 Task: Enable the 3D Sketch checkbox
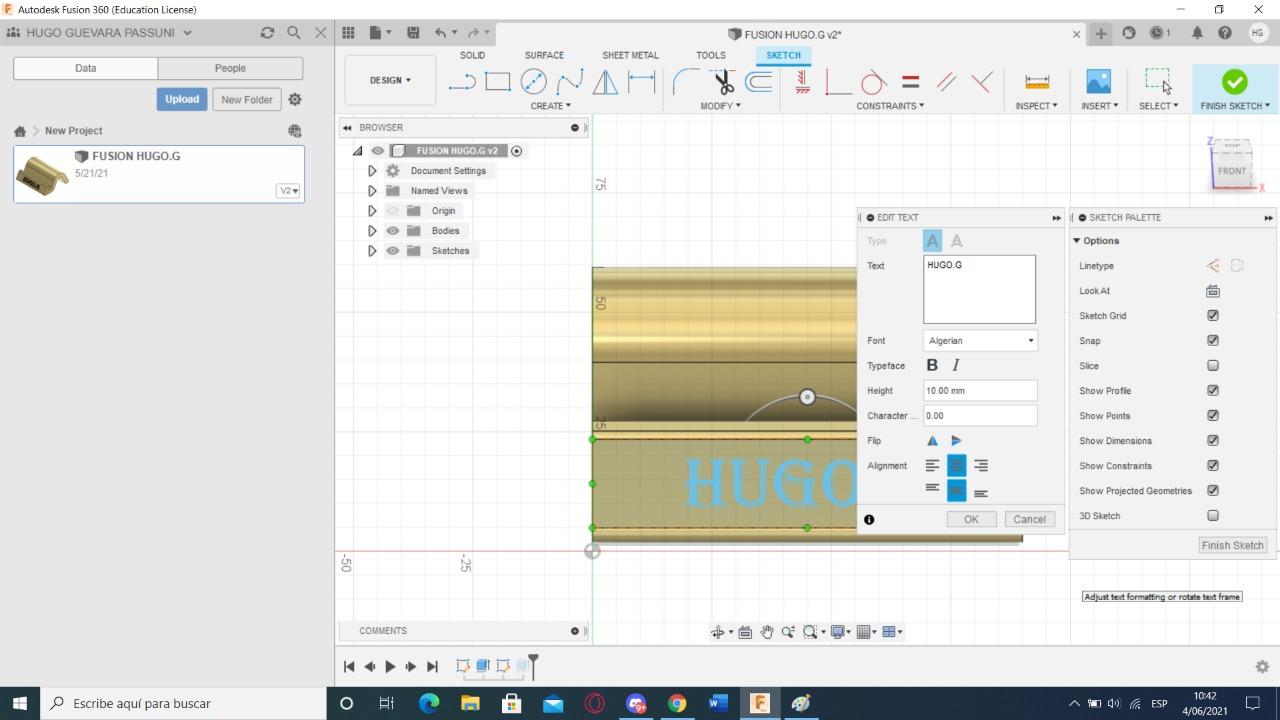tap(1213, 516)
